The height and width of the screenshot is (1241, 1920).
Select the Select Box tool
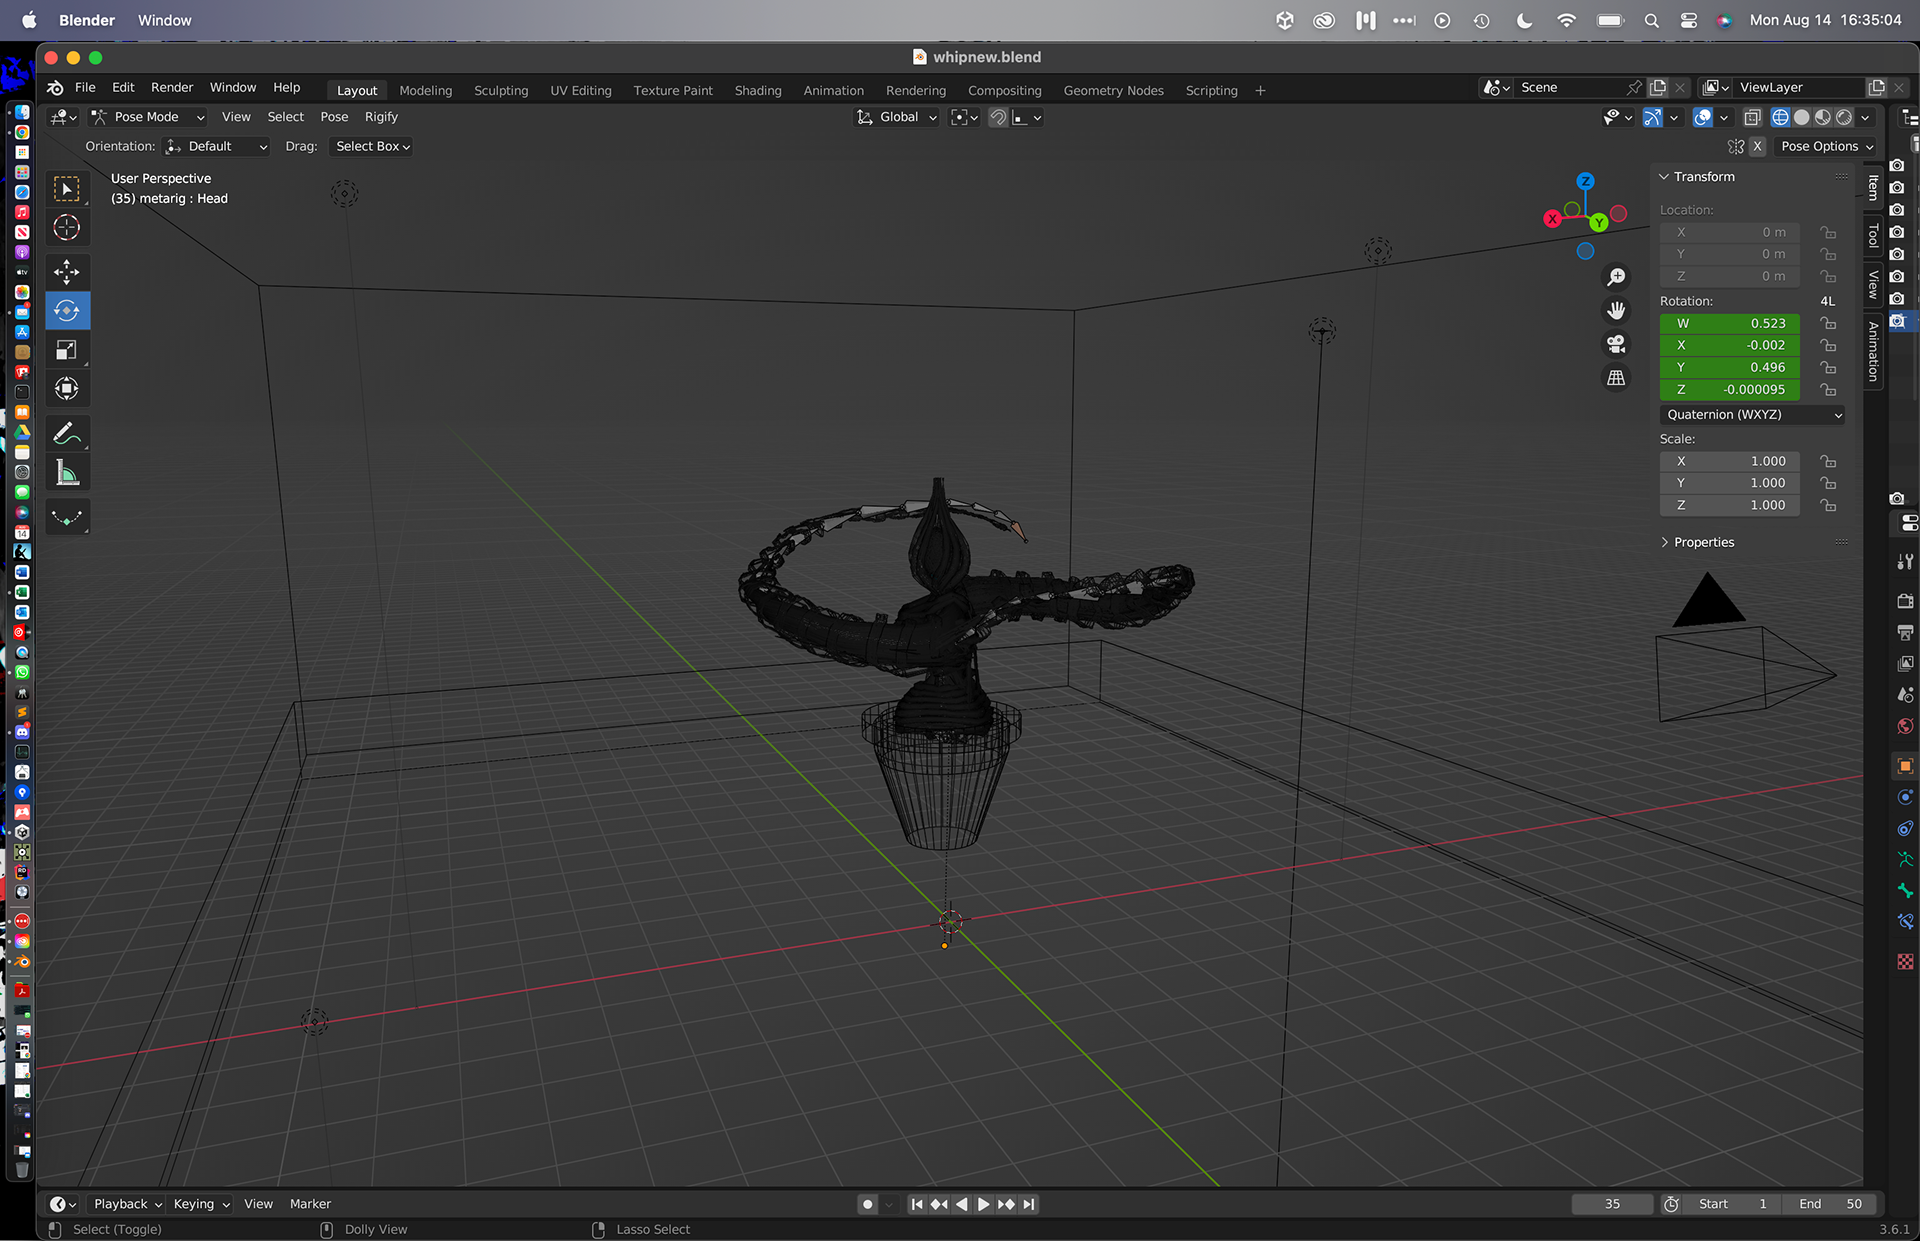pyautogui.click(x=67, y=189)
